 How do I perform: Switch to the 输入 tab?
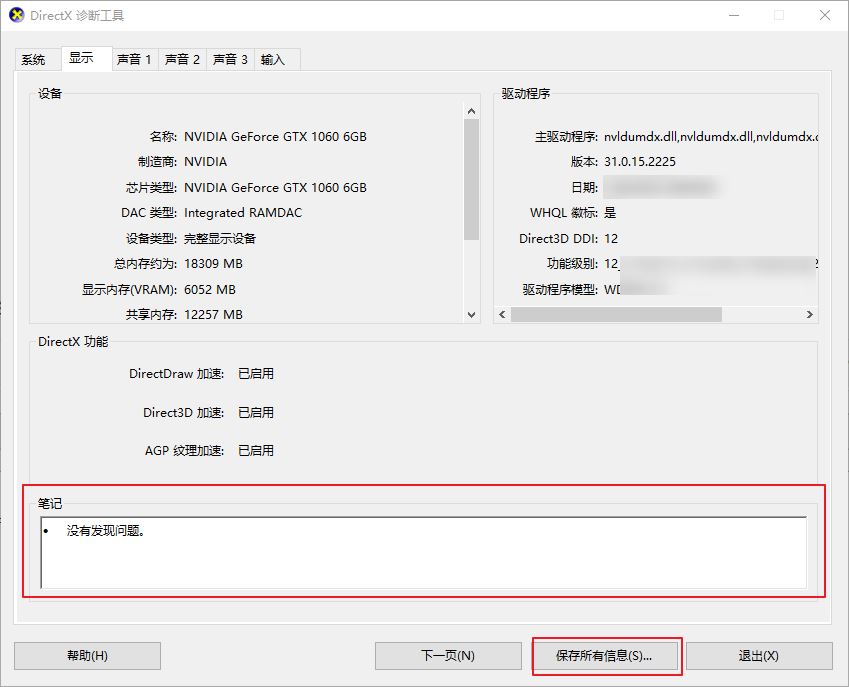(x=277, y=60)
